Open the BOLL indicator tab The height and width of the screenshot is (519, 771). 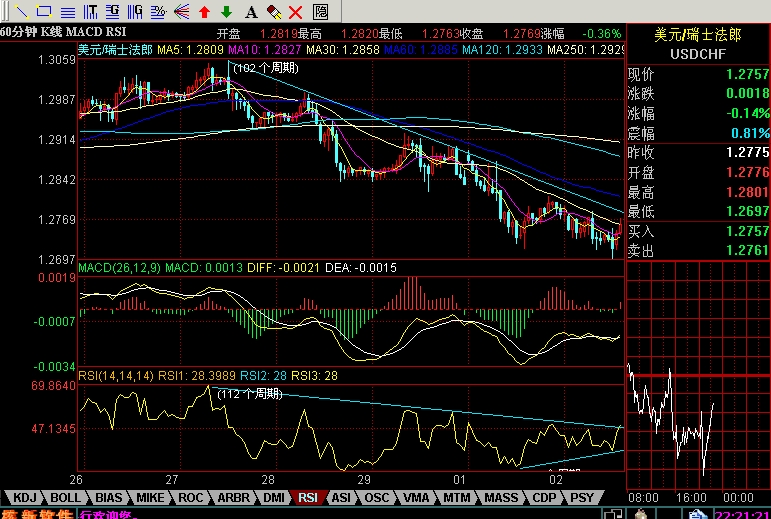point(65,497)
